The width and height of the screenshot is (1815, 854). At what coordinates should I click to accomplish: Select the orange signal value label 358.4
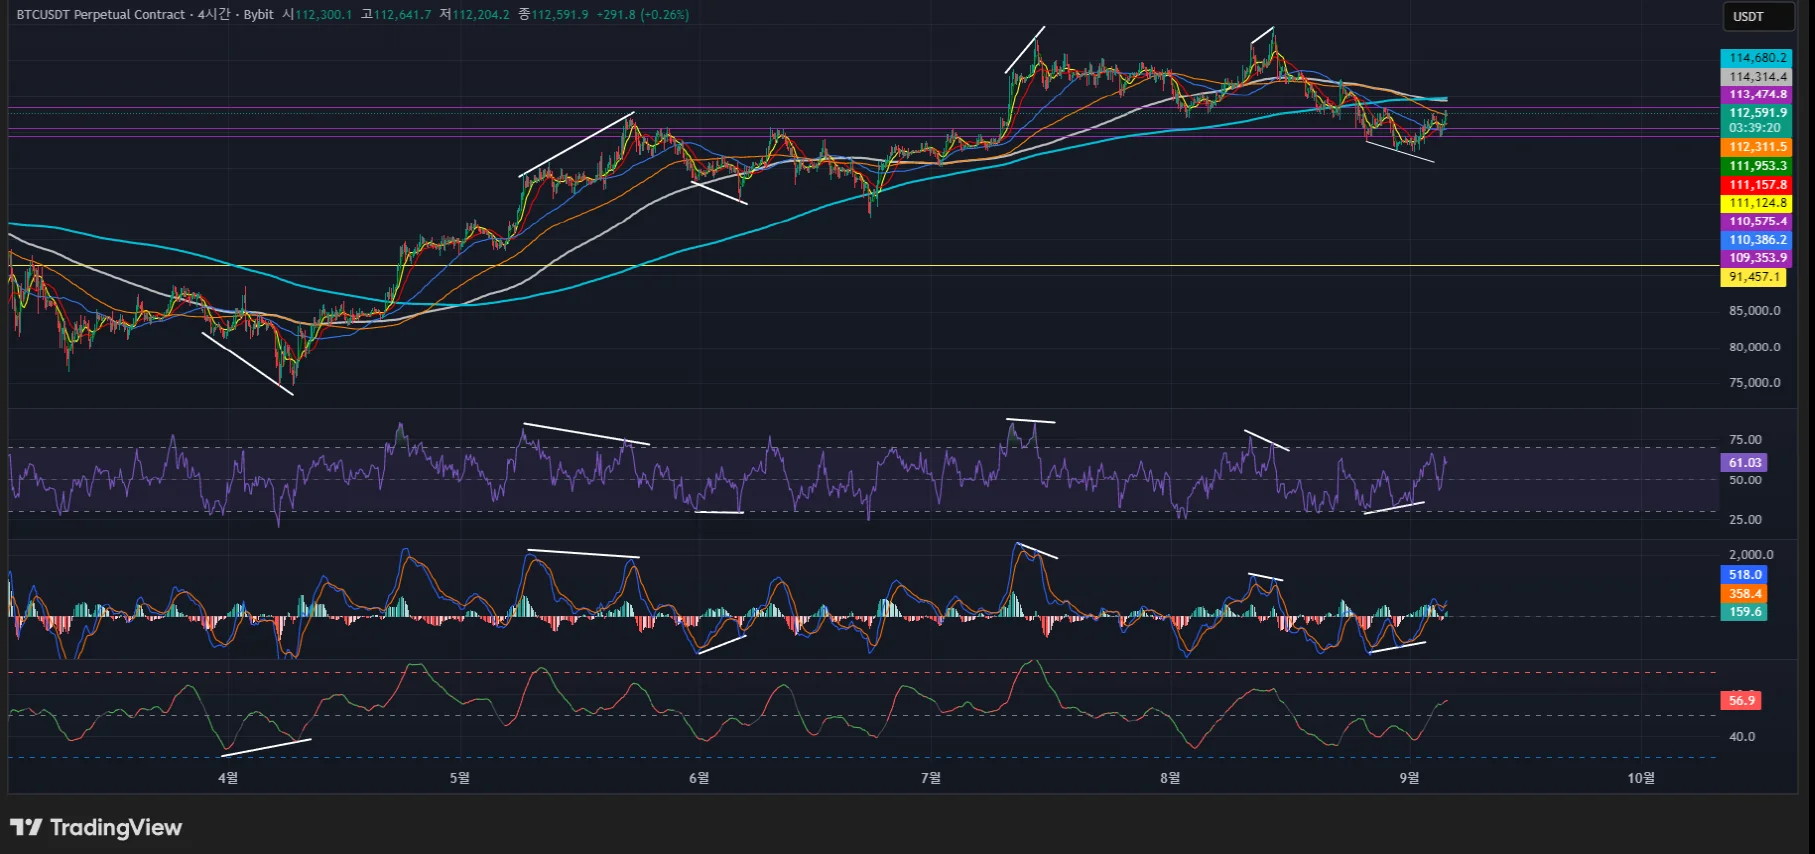1744,594
